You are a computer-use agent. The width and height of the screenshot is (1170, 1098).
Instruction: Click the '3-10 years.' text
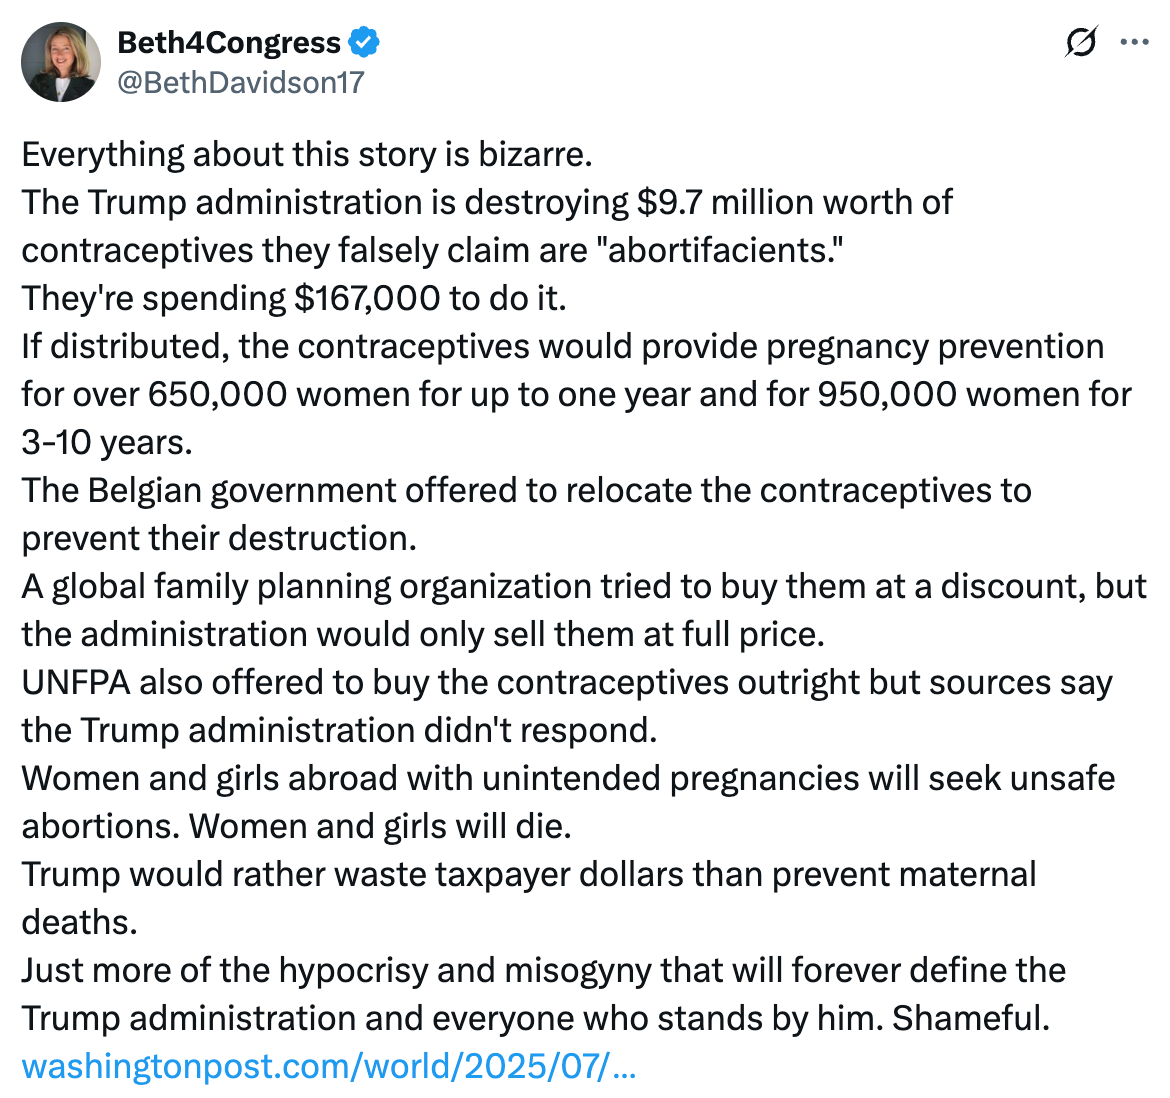tap(107, 443)
